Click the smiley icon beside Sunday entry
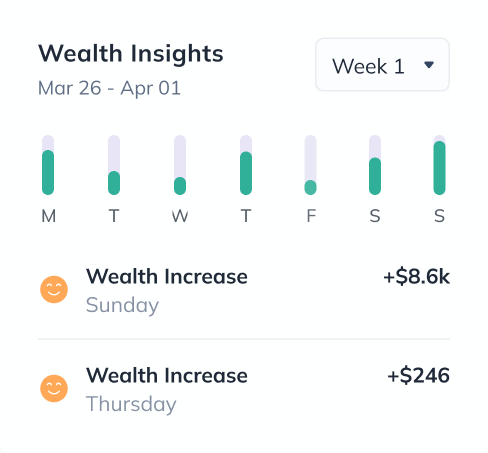 [x=54, y=289]
